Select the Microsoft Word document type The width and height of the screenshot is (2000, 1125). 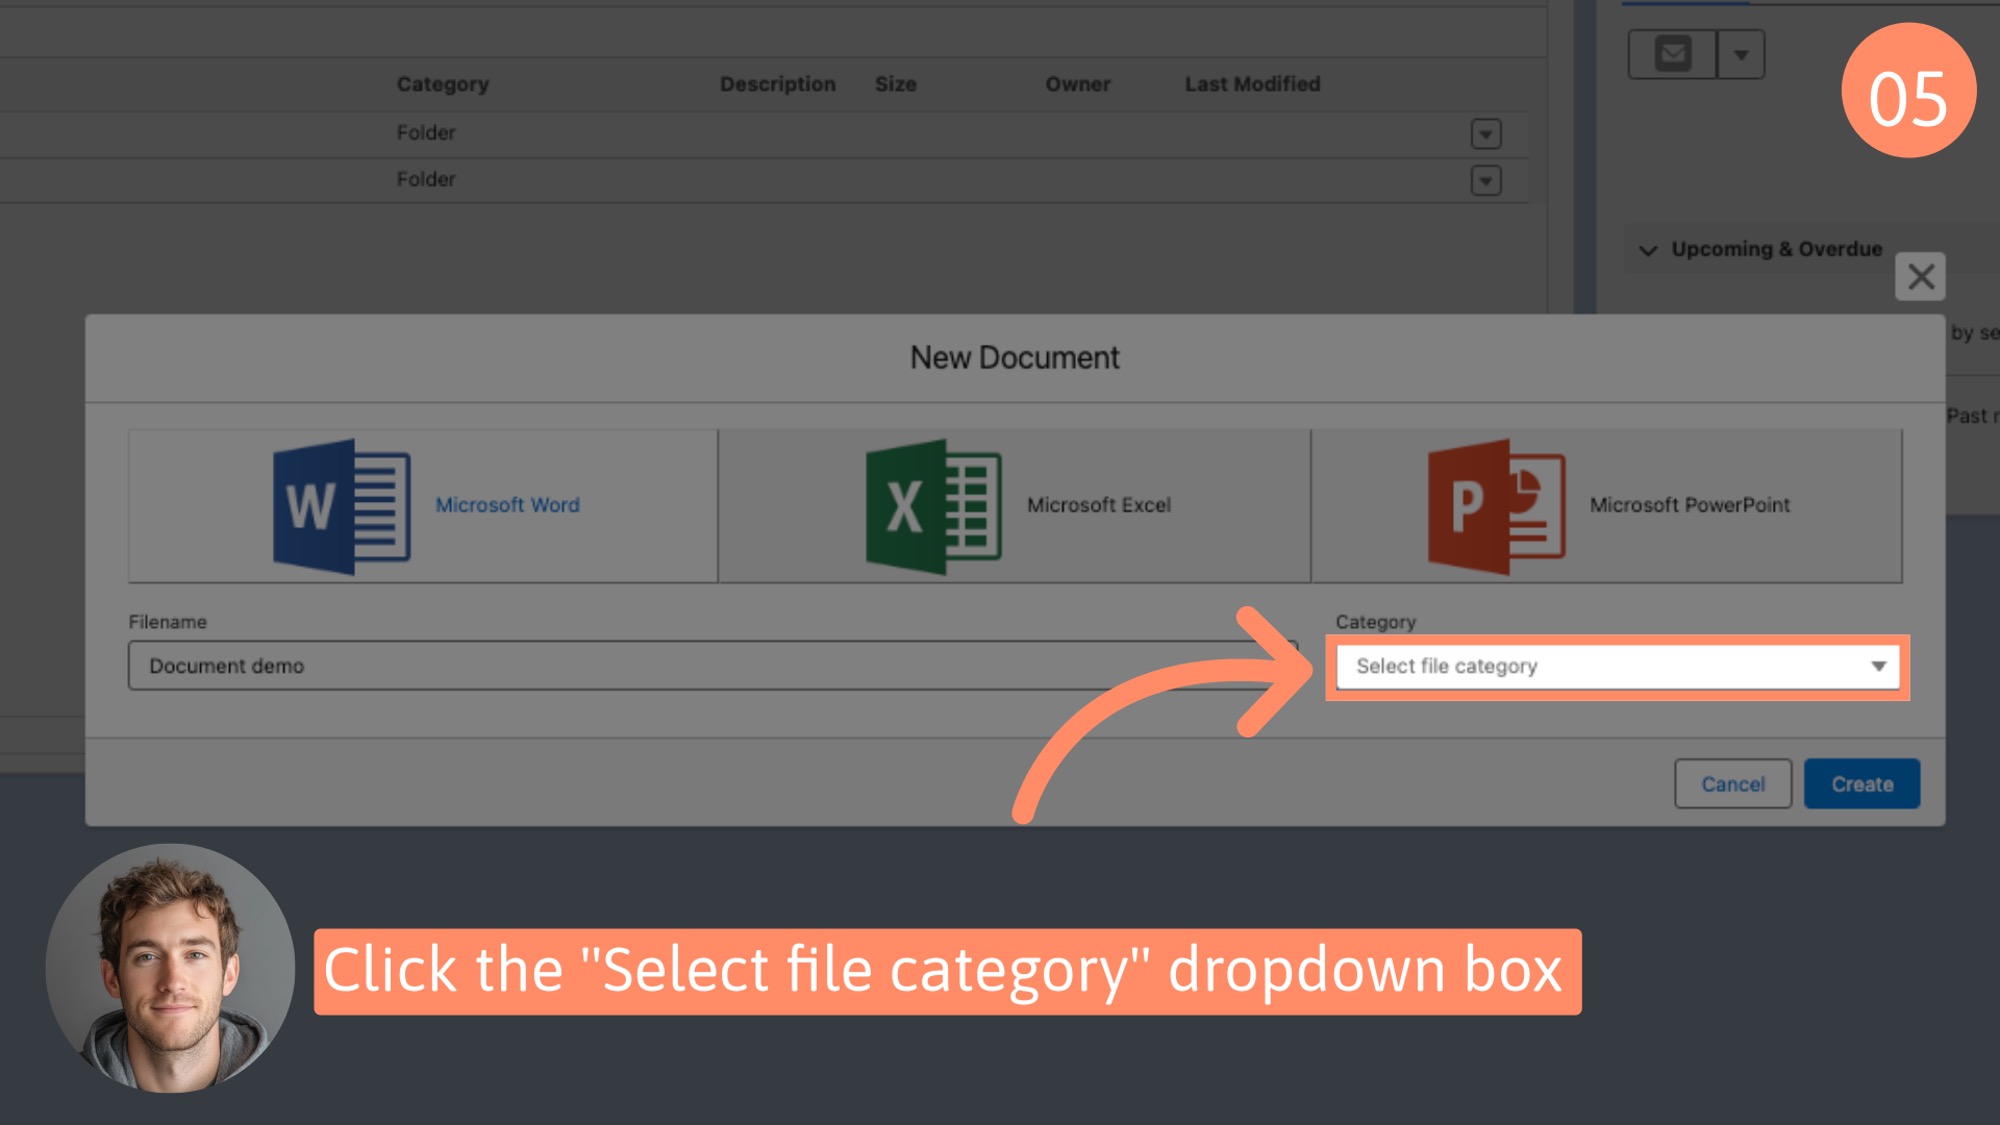(423, 506)
